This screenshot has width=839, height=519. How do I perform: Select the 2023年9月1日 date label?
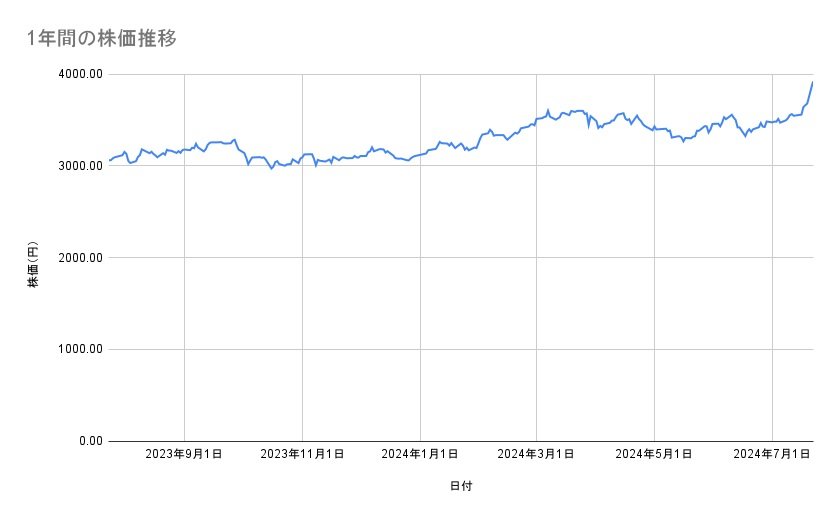(x=184, y=455)
